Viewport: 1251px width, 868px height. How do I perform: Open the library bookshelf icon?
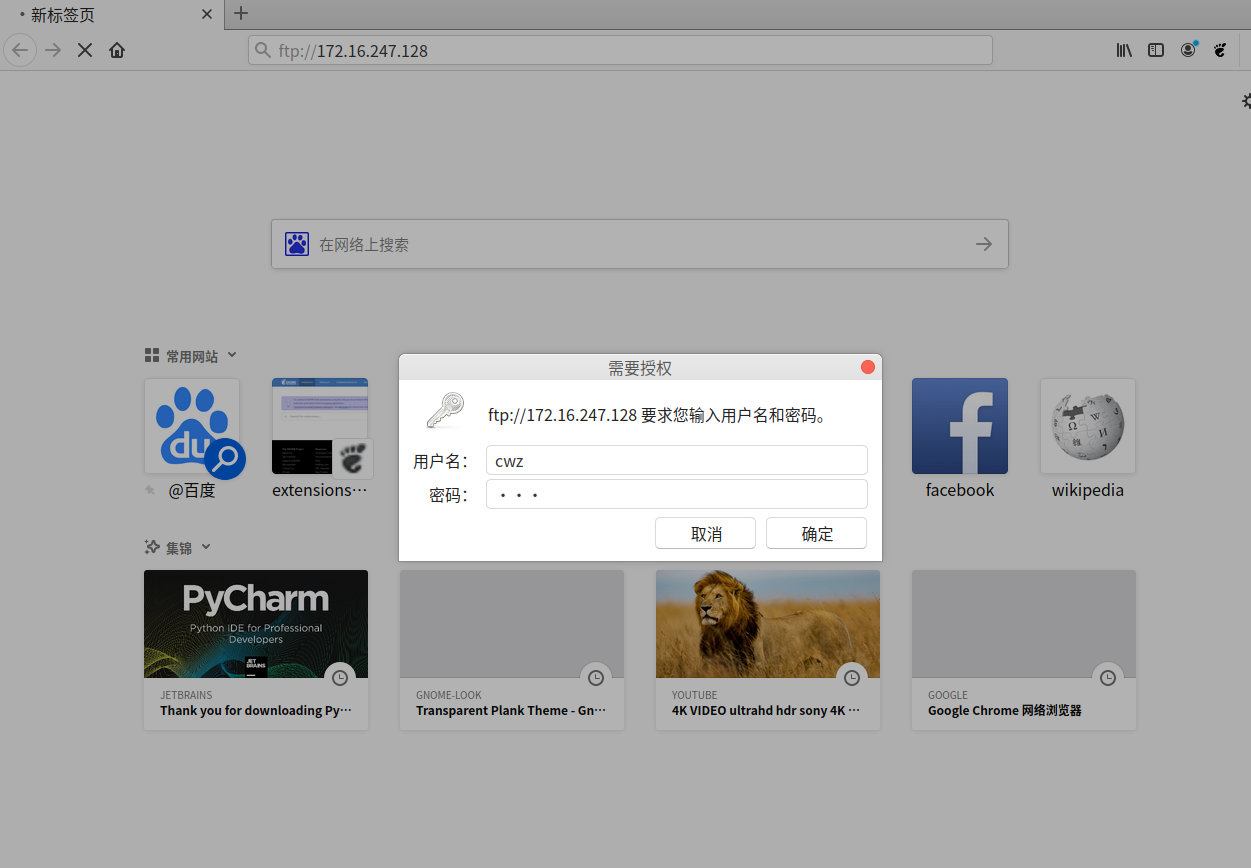(1124, 50)
